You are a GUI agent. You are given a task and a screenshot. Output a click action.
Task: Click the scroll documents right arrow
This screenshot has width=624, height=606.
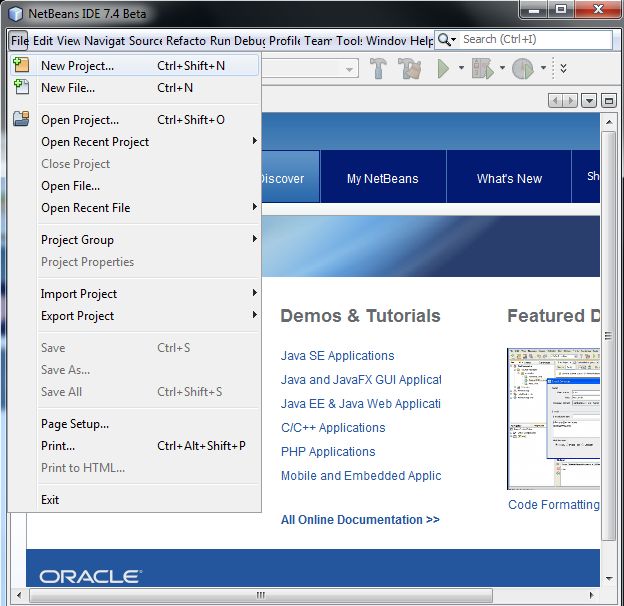(570, 101)
